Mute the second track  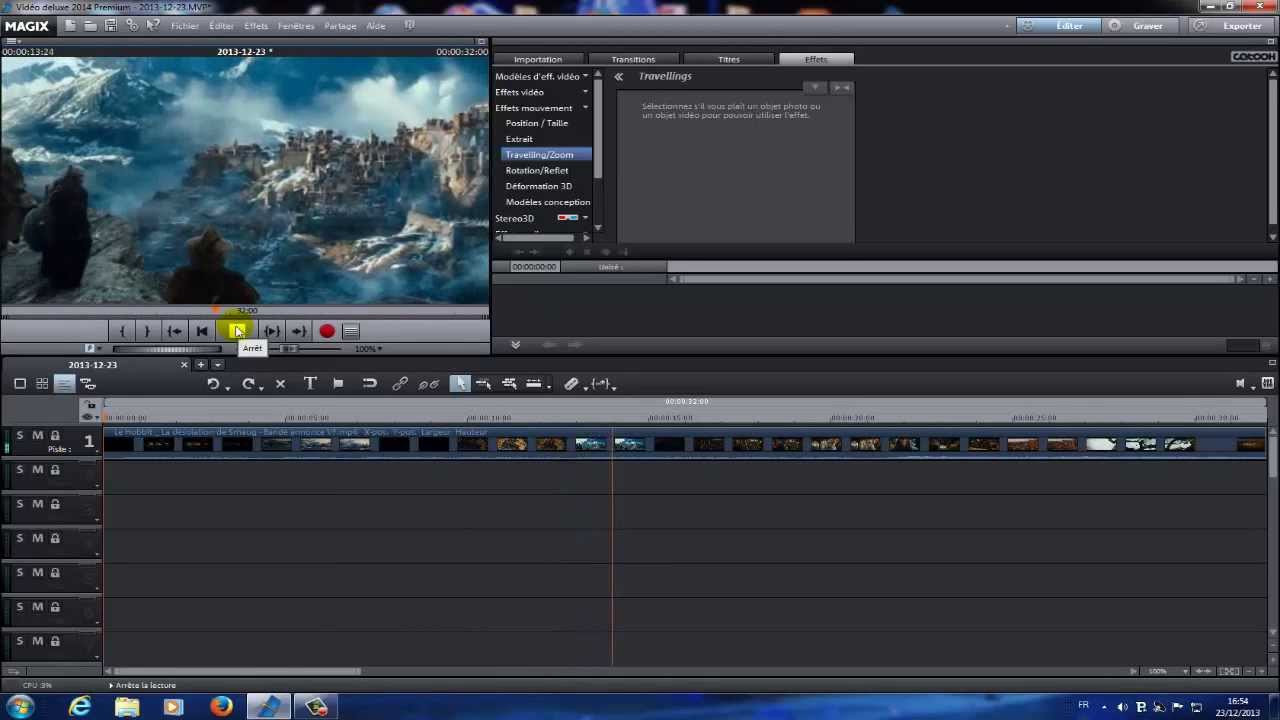(x=37, y=470)
